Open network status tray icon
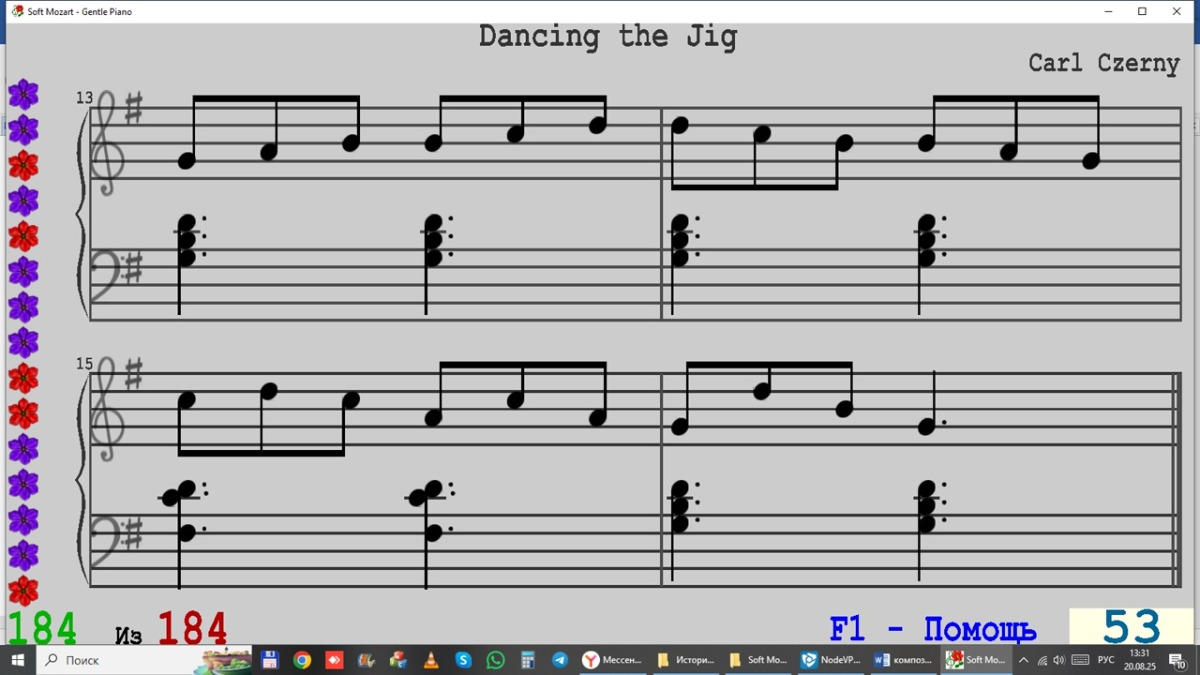Screen dimensions: 1200x675 (1042, 660)
